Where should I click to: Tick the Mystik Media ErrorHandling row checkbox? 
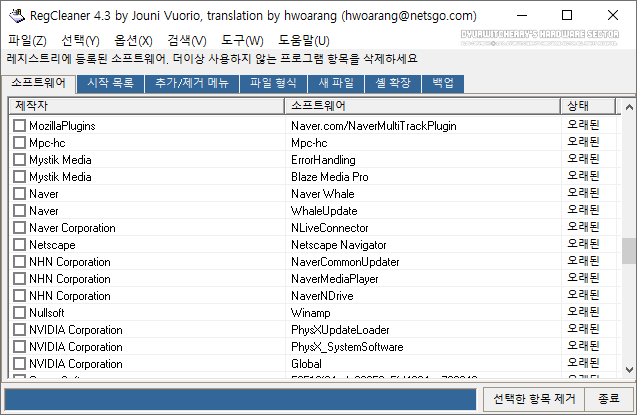coord(20,160)
